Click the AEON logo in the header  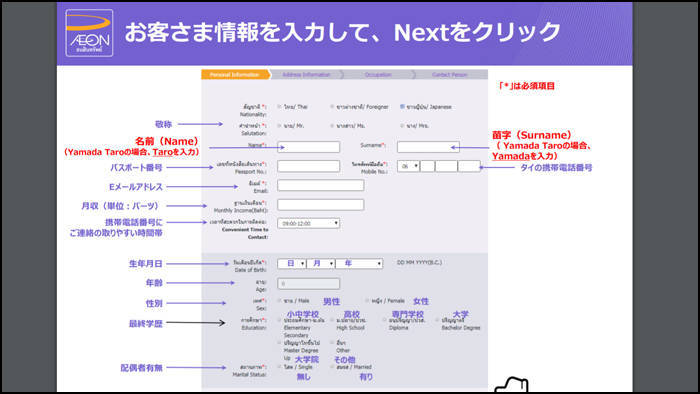coord(89,33)
